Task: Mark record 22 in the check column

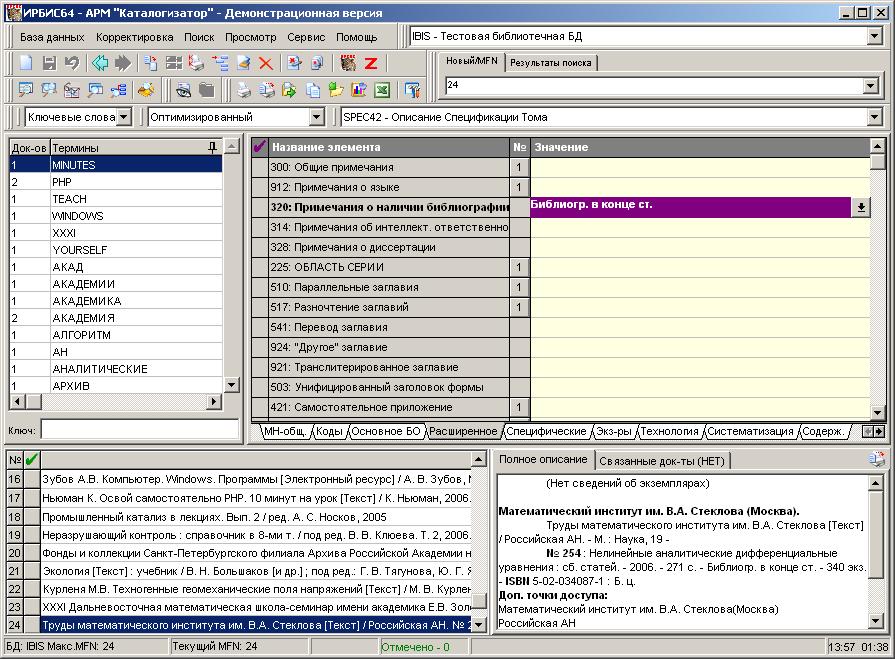Action: pos(32,589)
